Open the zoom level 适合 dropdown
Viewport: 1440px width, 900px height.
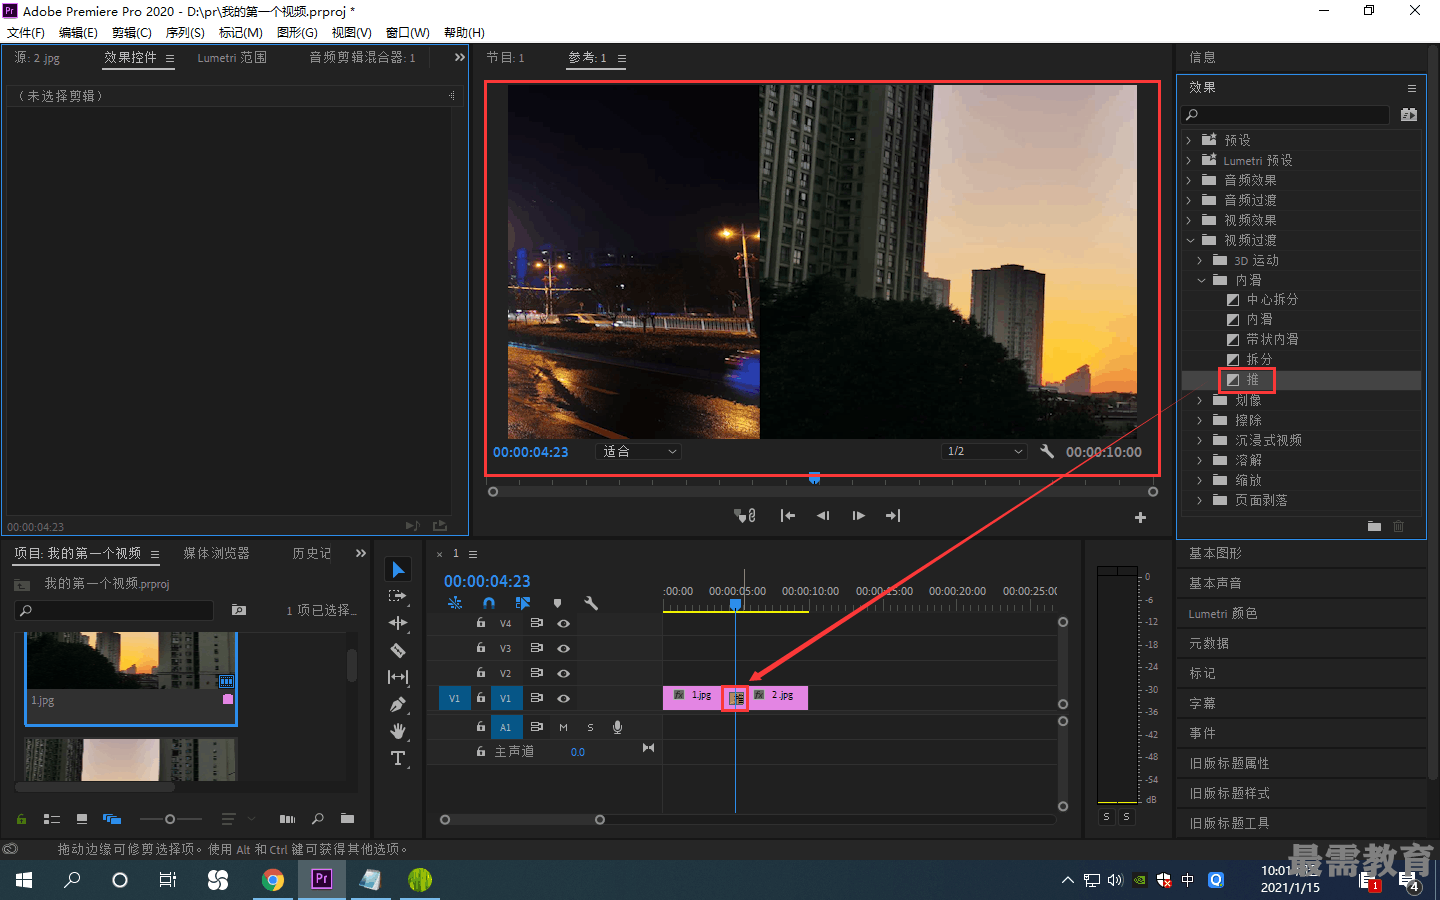[639, 452]
